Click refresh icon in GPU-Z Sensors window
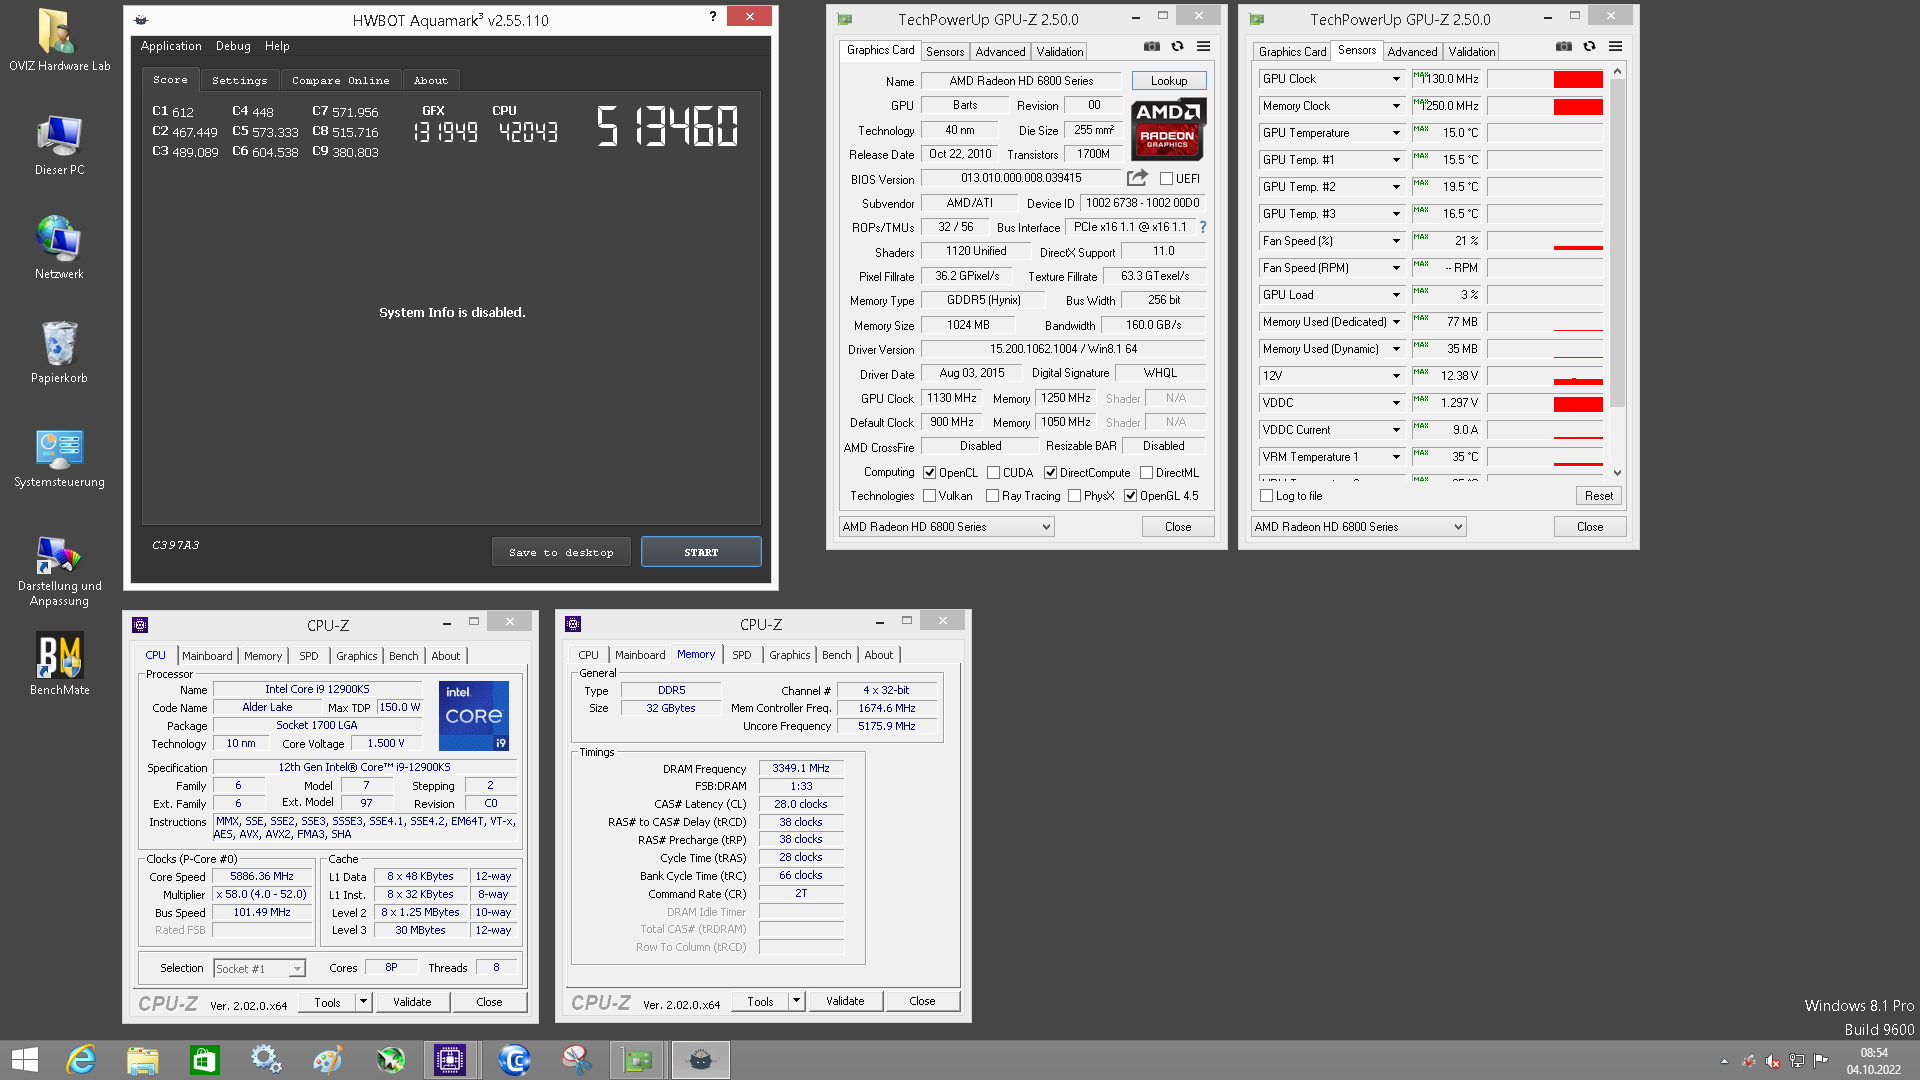1920x1080 pixels. coord(1590,47)
